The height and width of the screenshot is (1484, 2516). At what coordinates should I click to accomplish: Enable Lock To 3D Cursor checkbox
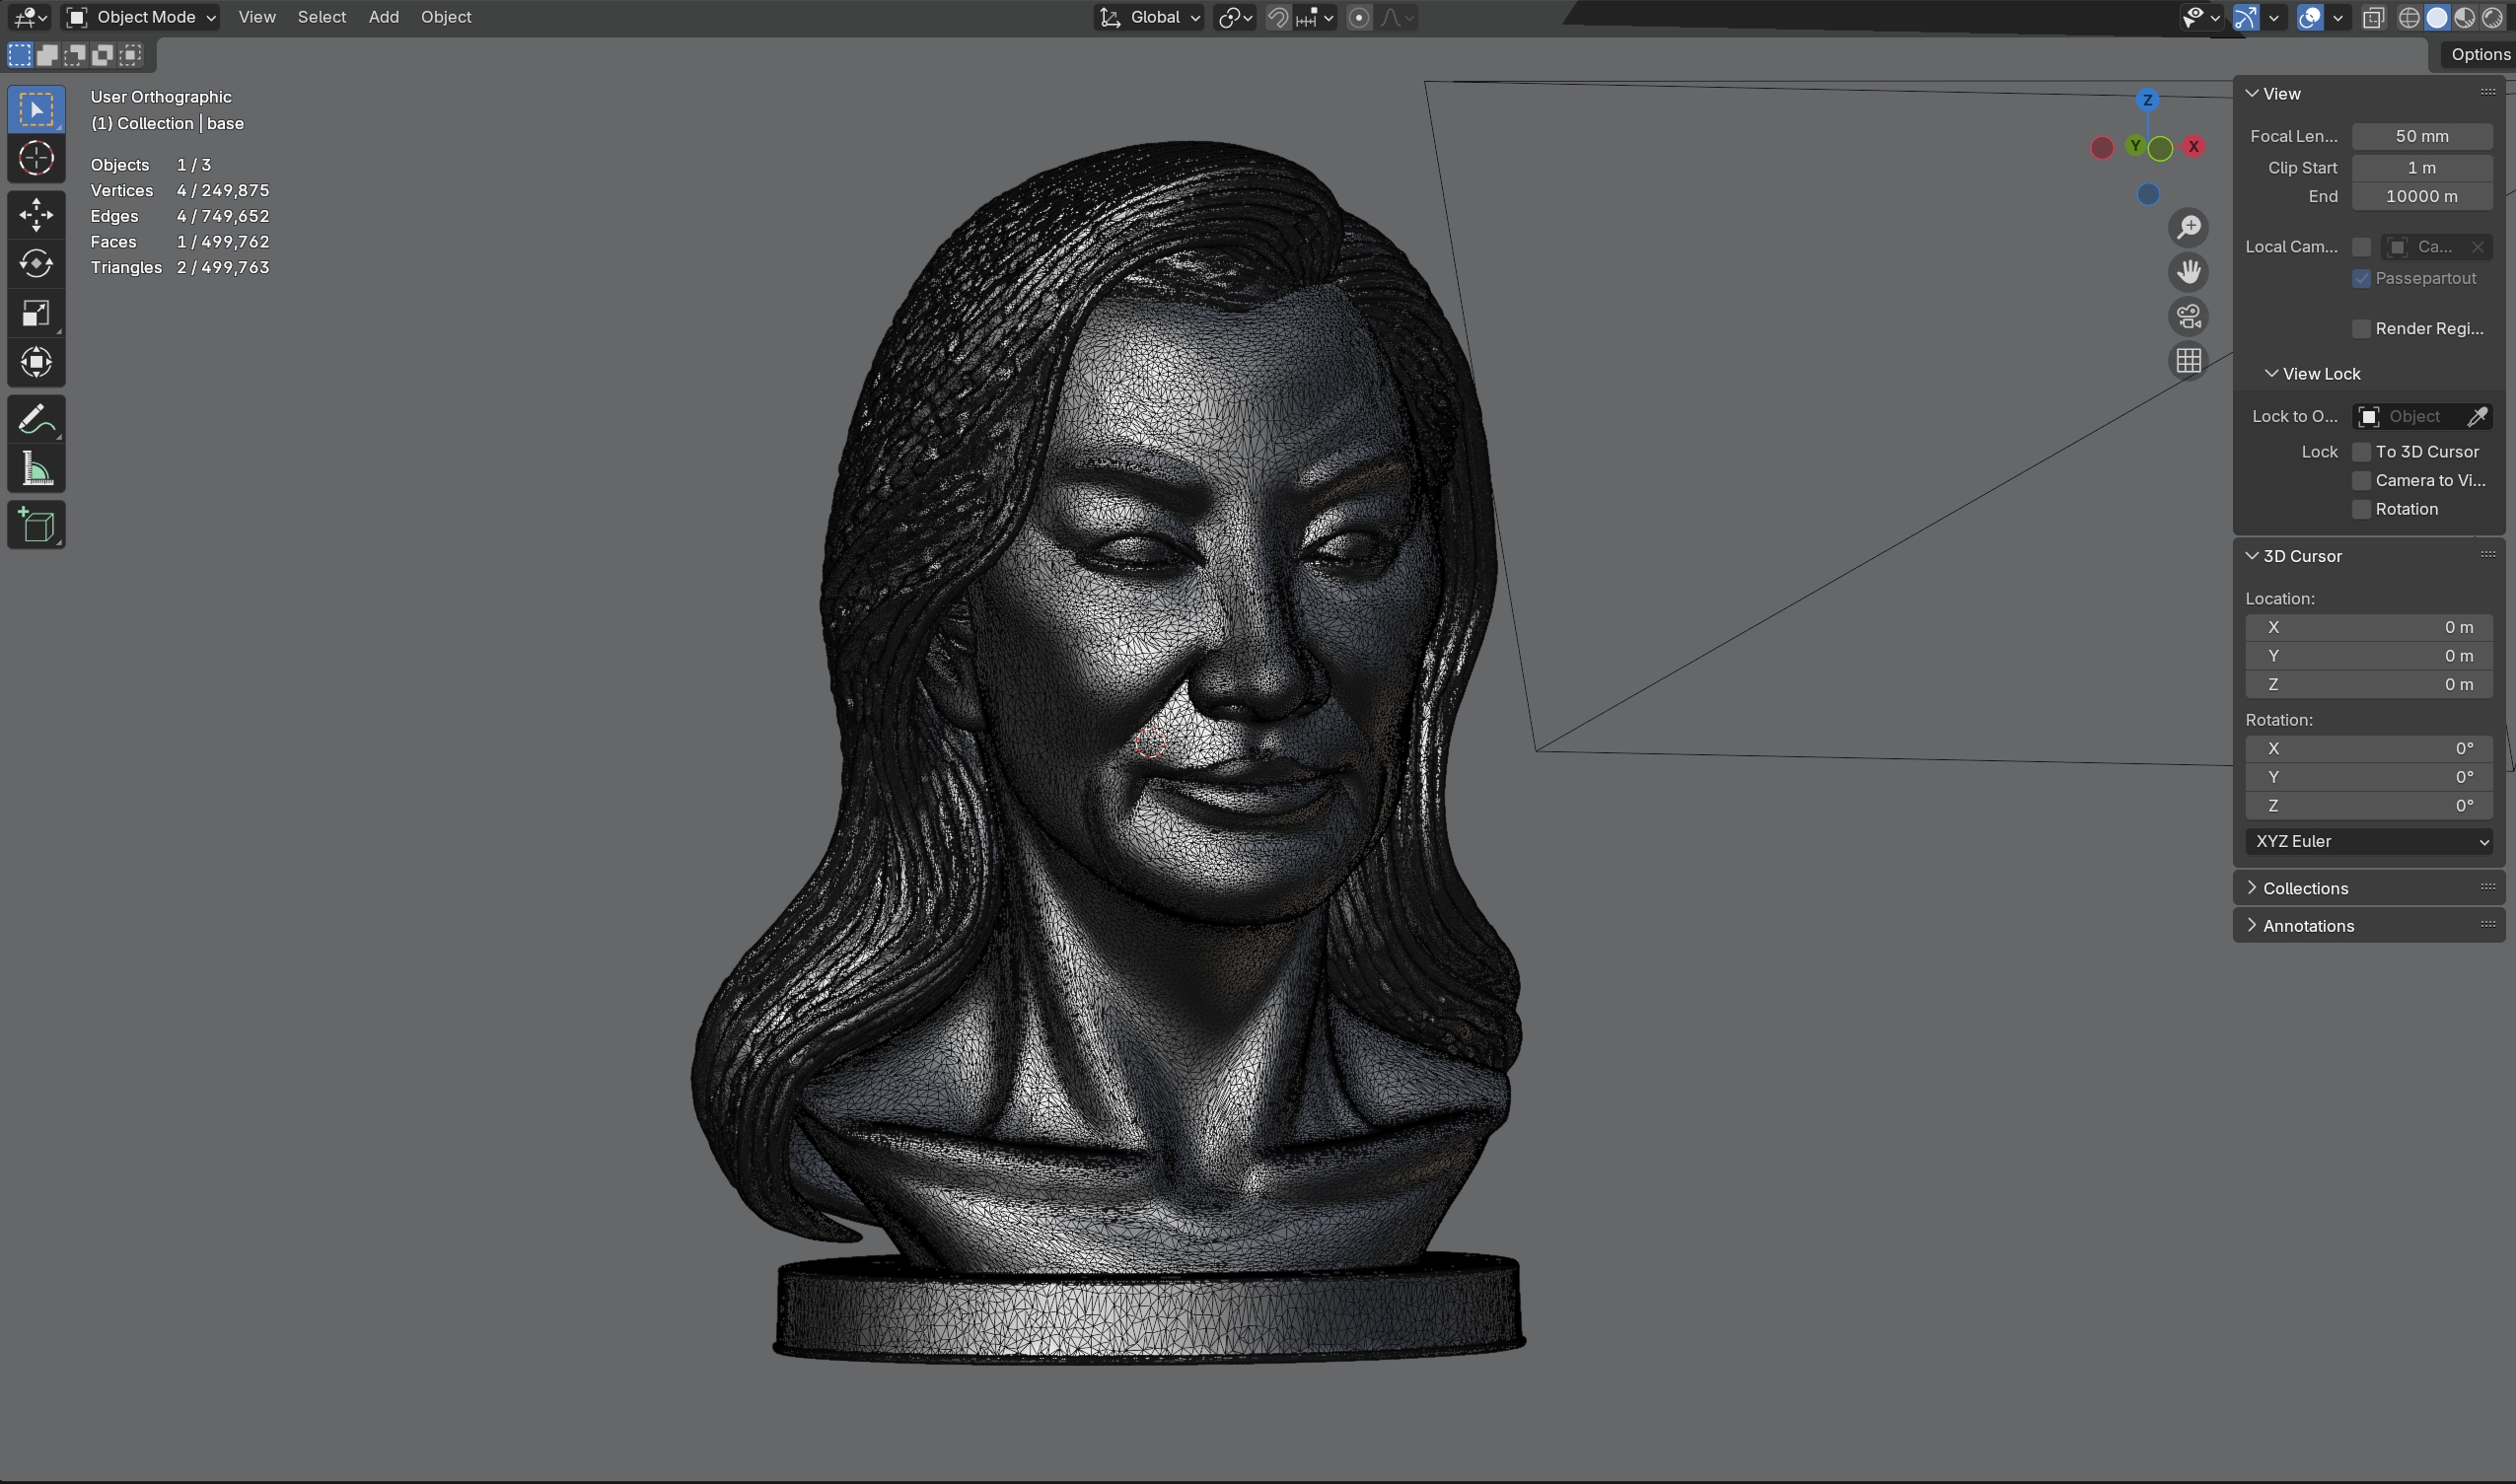click(2361, 452)
